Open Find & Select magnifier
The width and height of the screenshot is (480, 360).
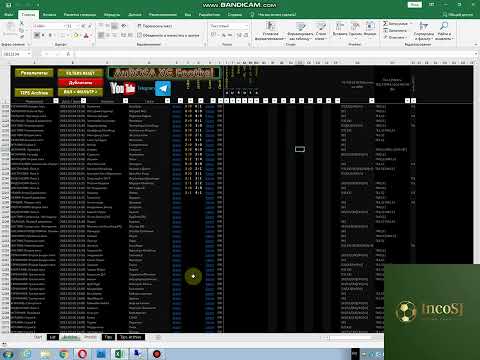(444, 31)
